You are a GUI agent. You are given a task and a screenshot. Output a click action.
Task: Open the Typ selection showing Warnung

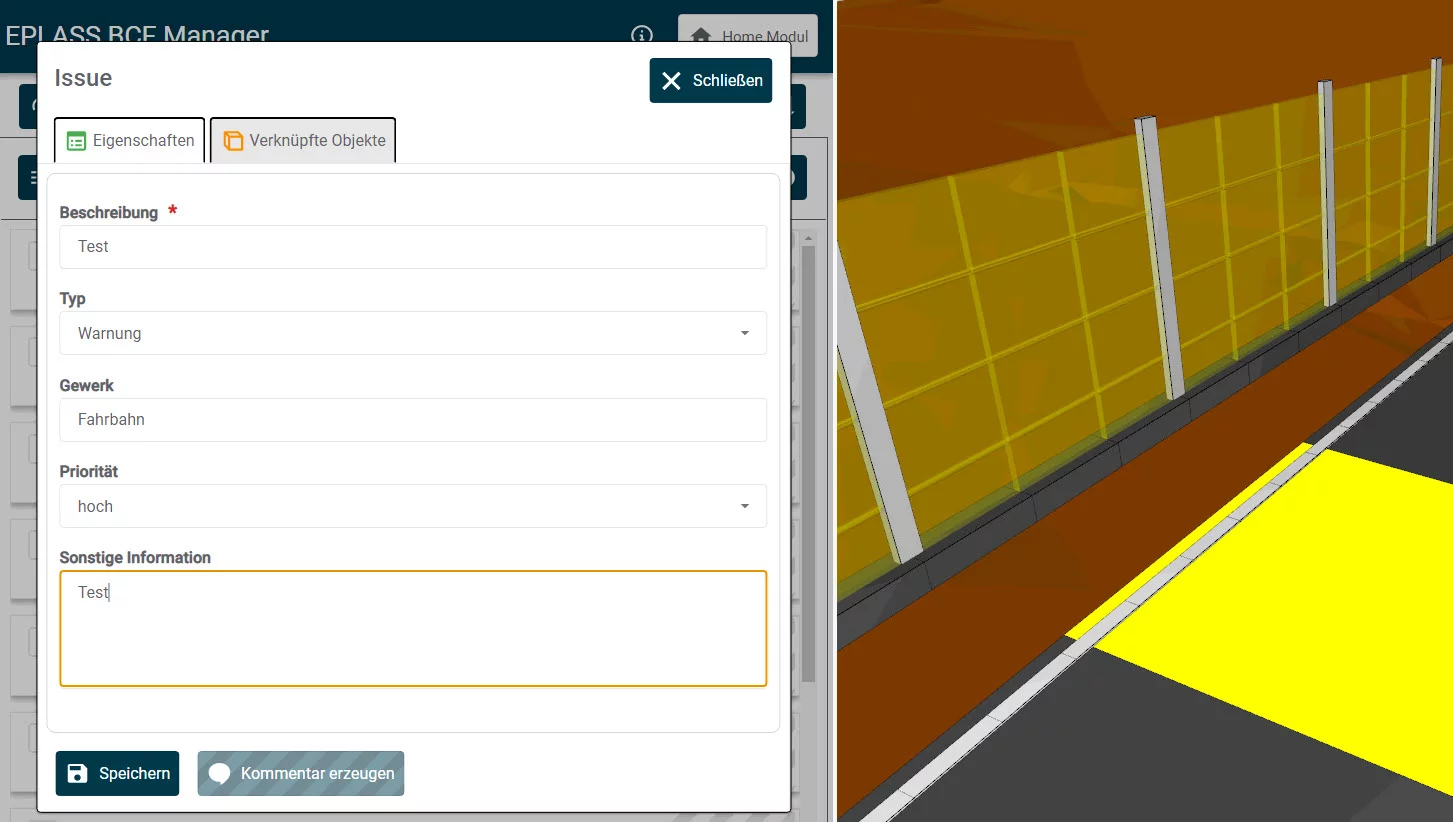(x=400, y=333)
